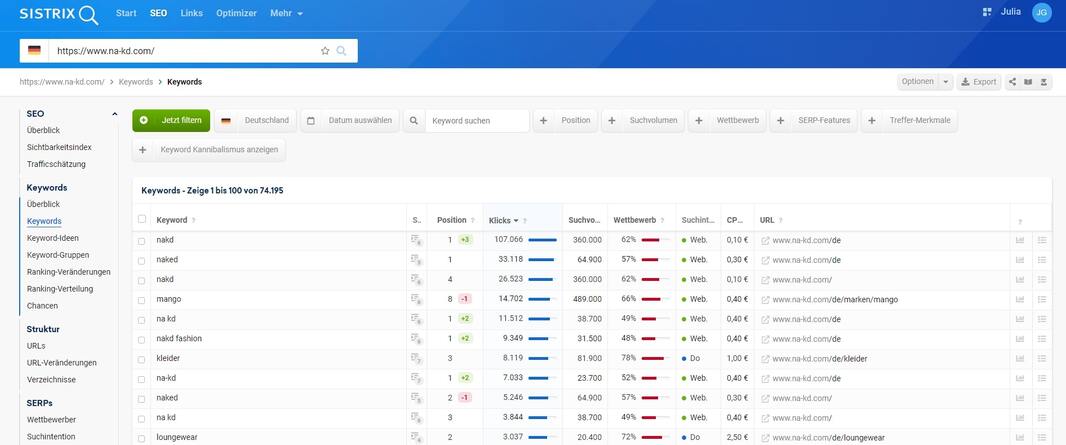The height and width of the screenshot is (445, 1066).
Task: Collapse the SEO sidebar section chevron
Action: point(114,114)
